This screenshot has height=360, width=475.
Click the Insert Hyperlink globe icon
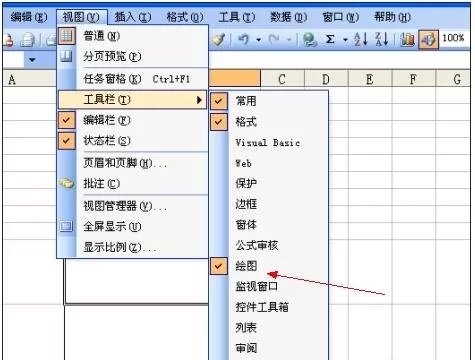[x=309, y=40]
